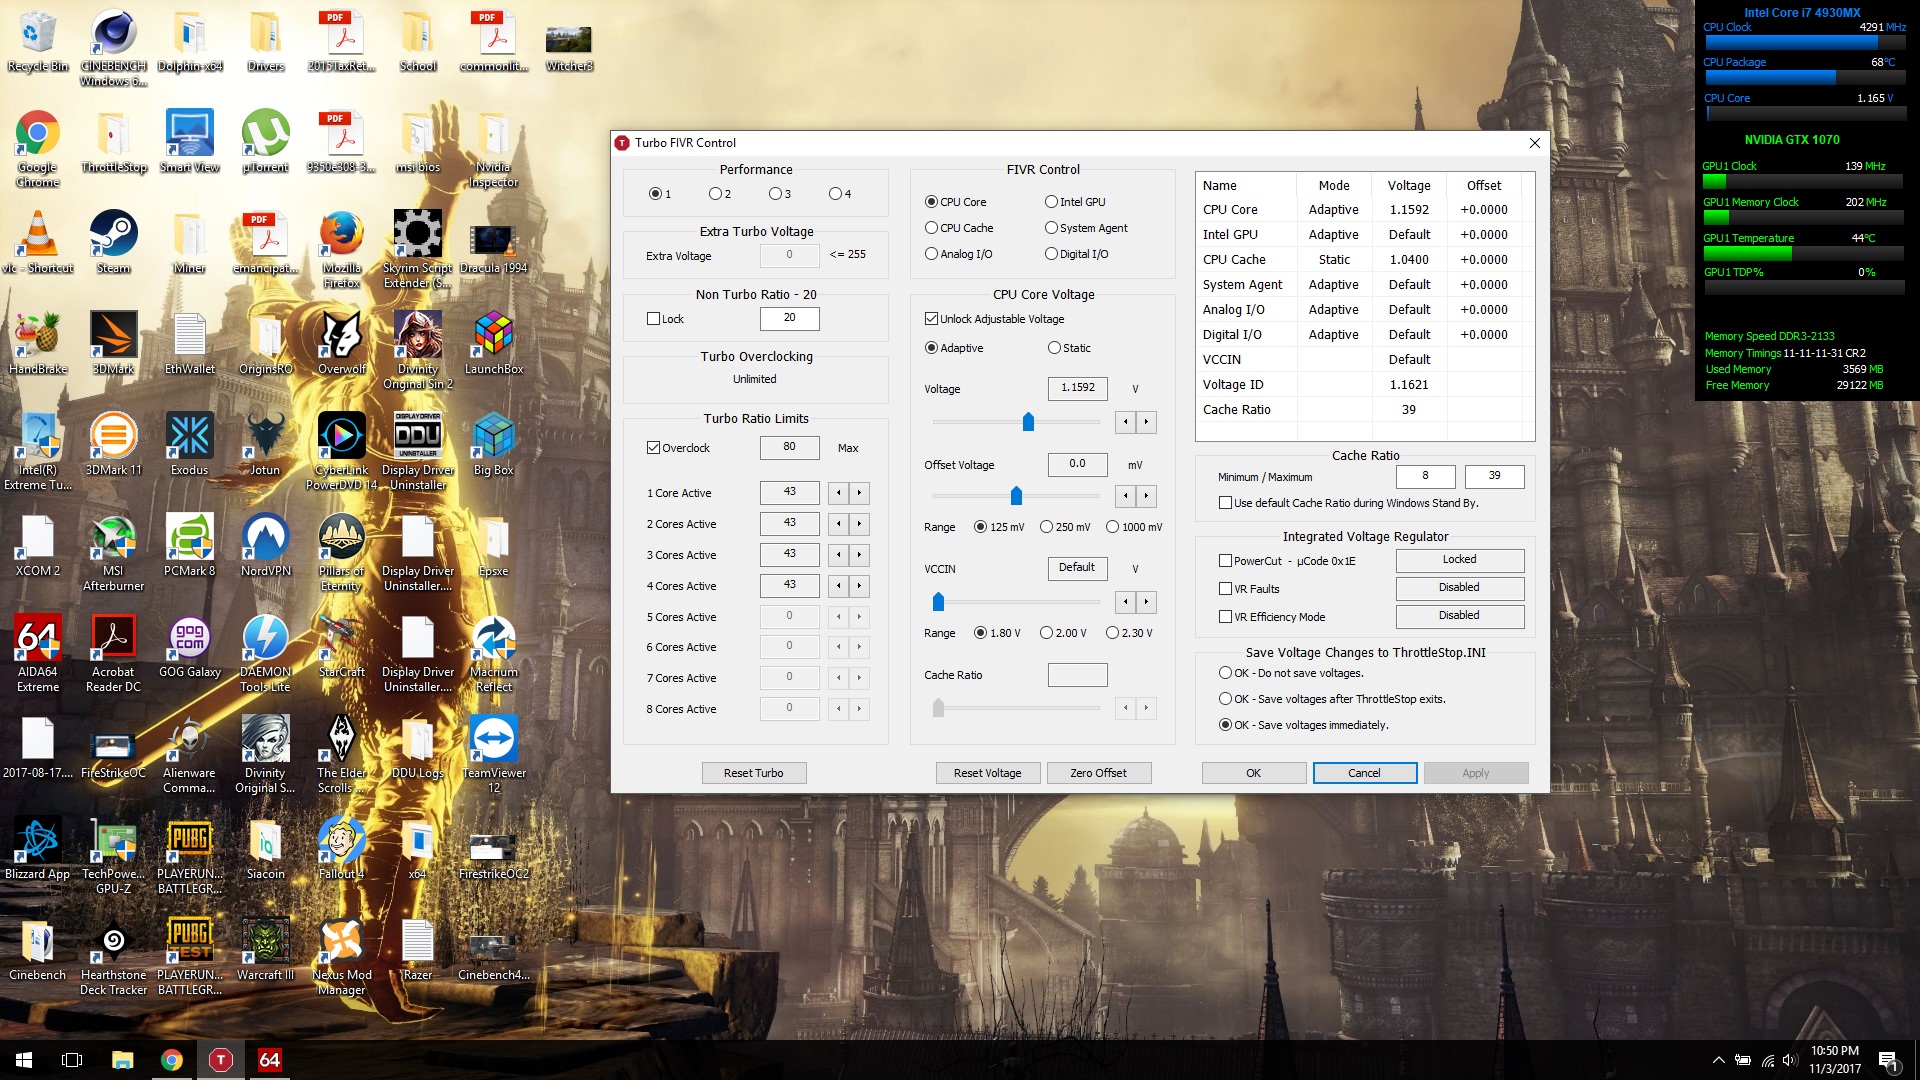Select Performance profile 2
This screenshot has height=1080, width=1920.
click(x=720, y=194)
